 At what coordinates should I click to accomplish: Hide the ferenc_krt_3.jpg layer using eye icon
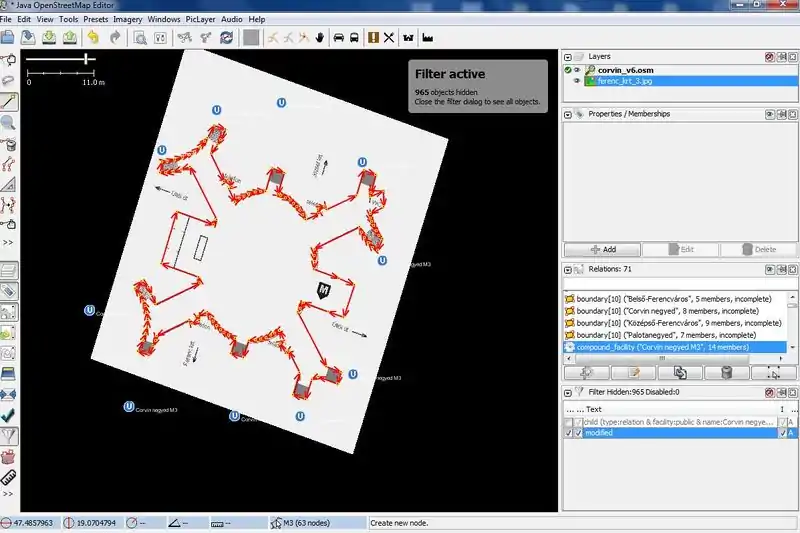[x=578, y=82]
